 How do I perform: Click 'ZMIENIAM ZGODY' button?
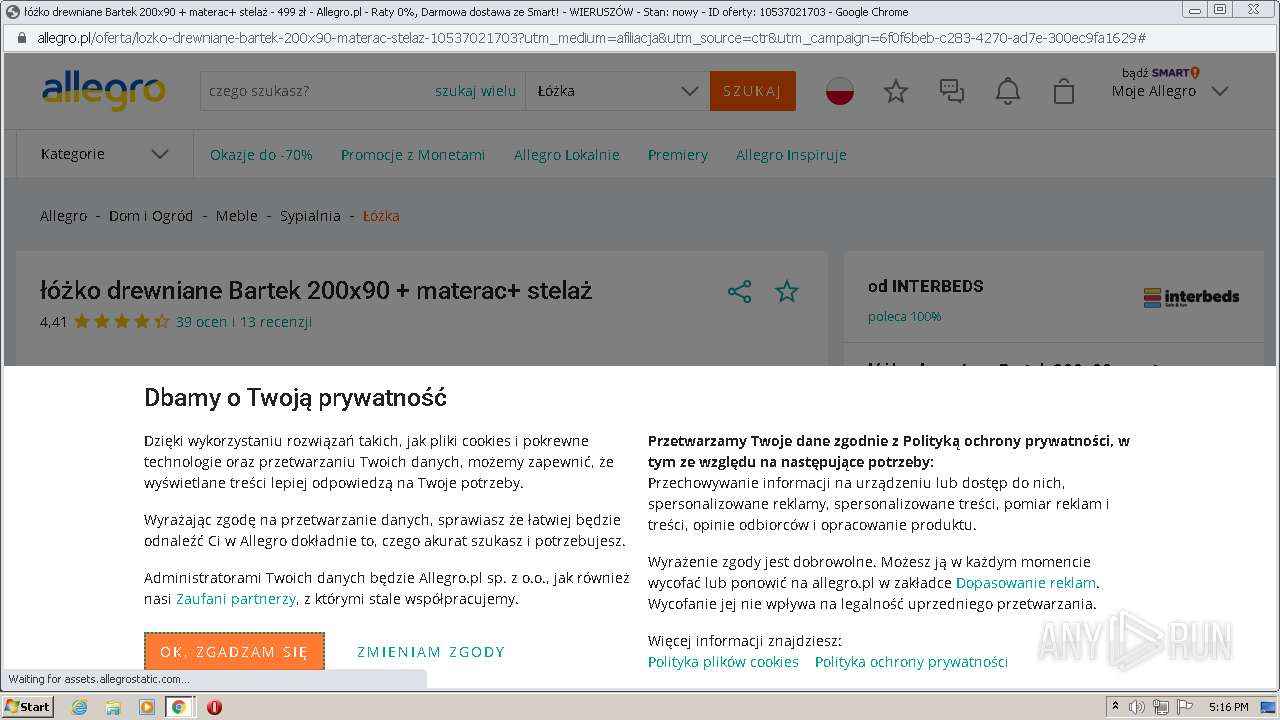click(431, 652)
